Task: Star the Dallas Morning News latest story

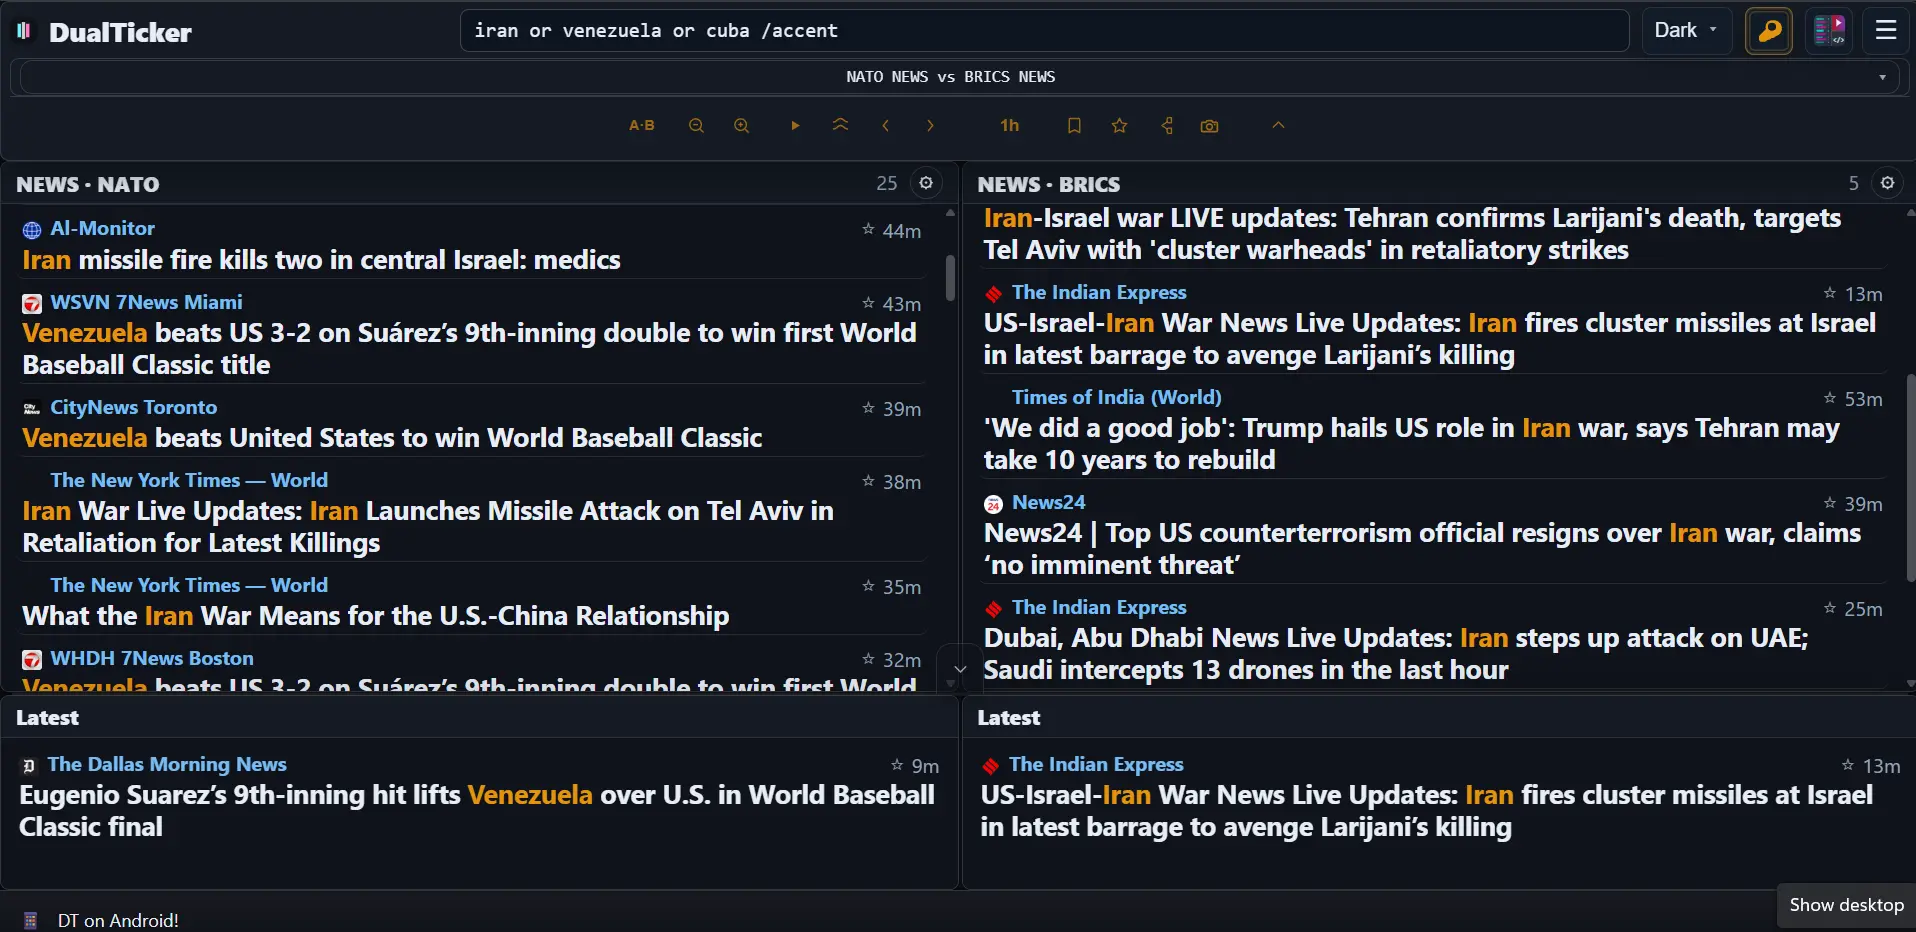Action: (x=897, y=764)
